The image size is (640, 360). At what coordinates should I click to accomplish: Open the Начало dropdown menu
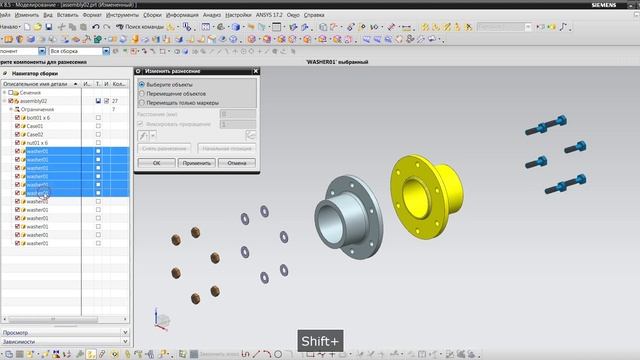point(10,27)
